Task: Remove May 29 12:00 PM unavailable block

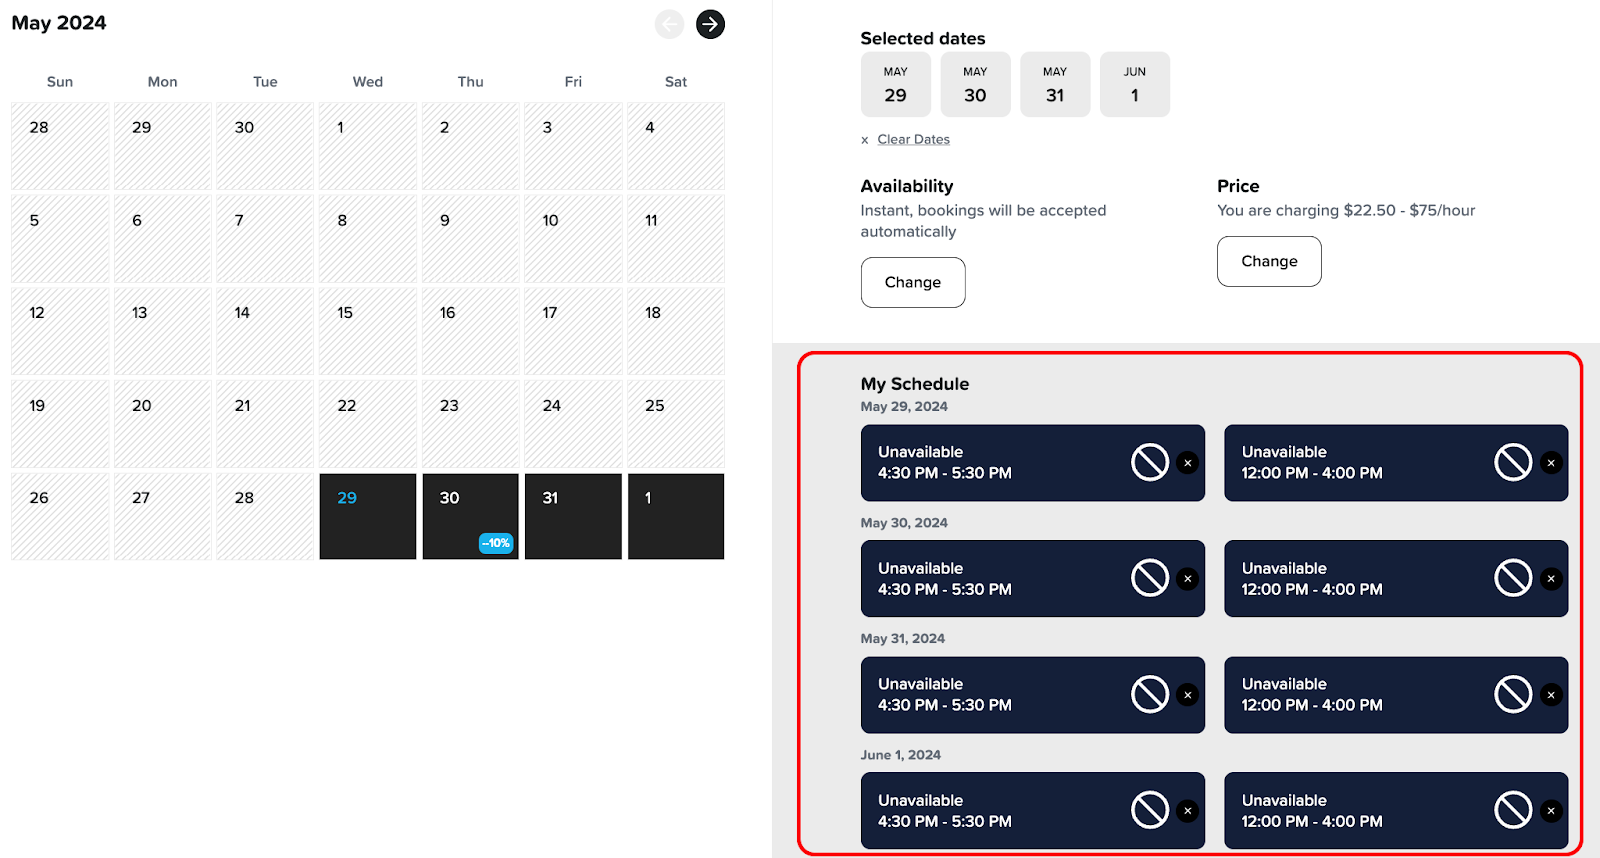Action: 1551,463
